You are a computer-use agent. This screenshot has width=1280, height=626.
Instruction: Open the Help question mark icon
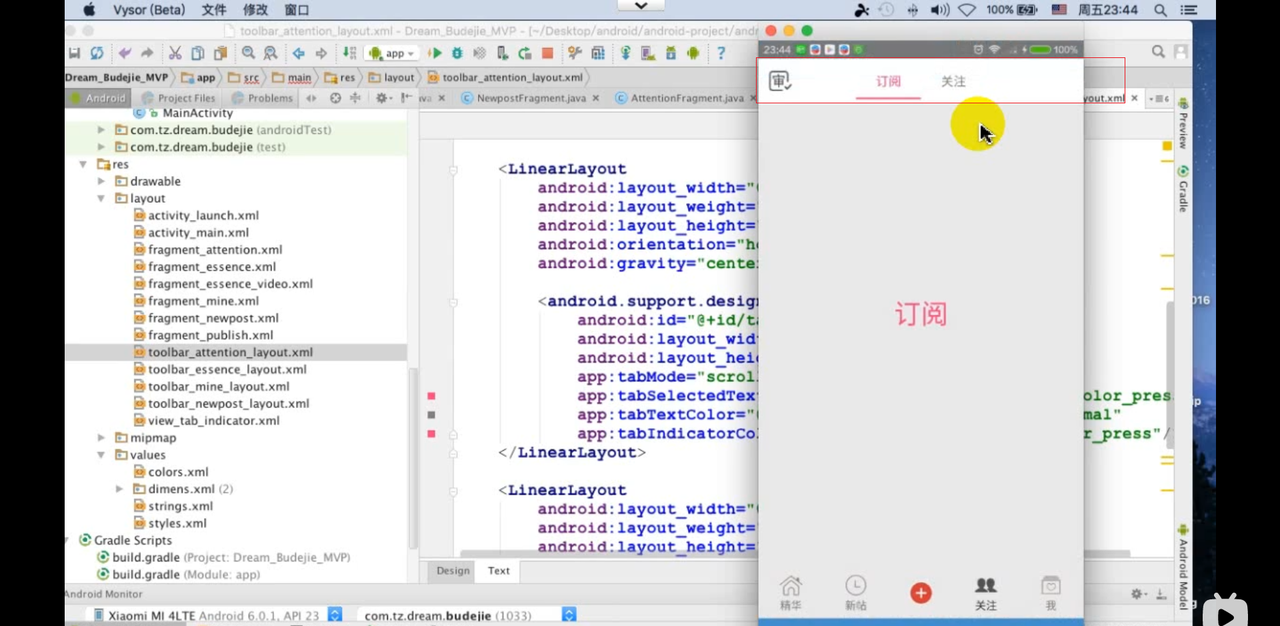720,53
